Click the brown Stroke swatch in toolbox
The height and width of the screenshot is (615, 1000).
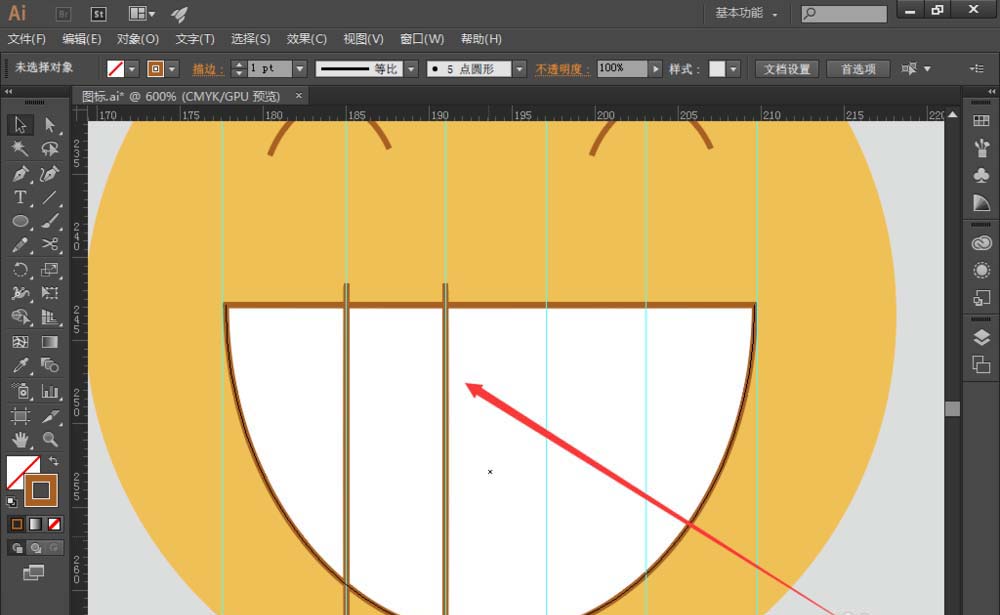[41, 491]
